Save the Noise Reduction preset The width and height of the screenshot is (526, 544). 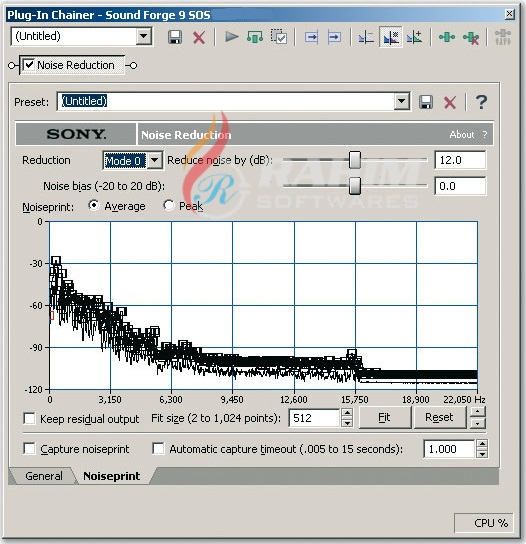[x=426, y=102]
